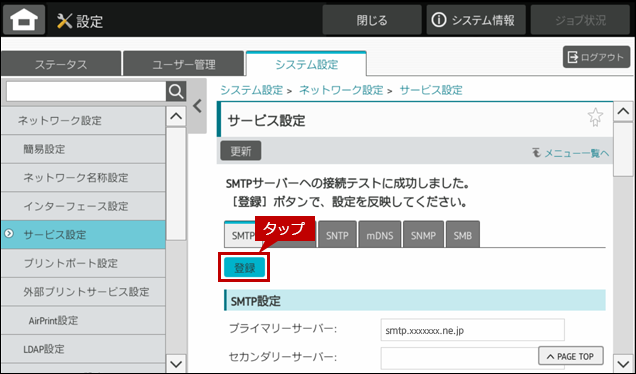Select the SMB tab
The image size is (636, 374).
point(462,235)
